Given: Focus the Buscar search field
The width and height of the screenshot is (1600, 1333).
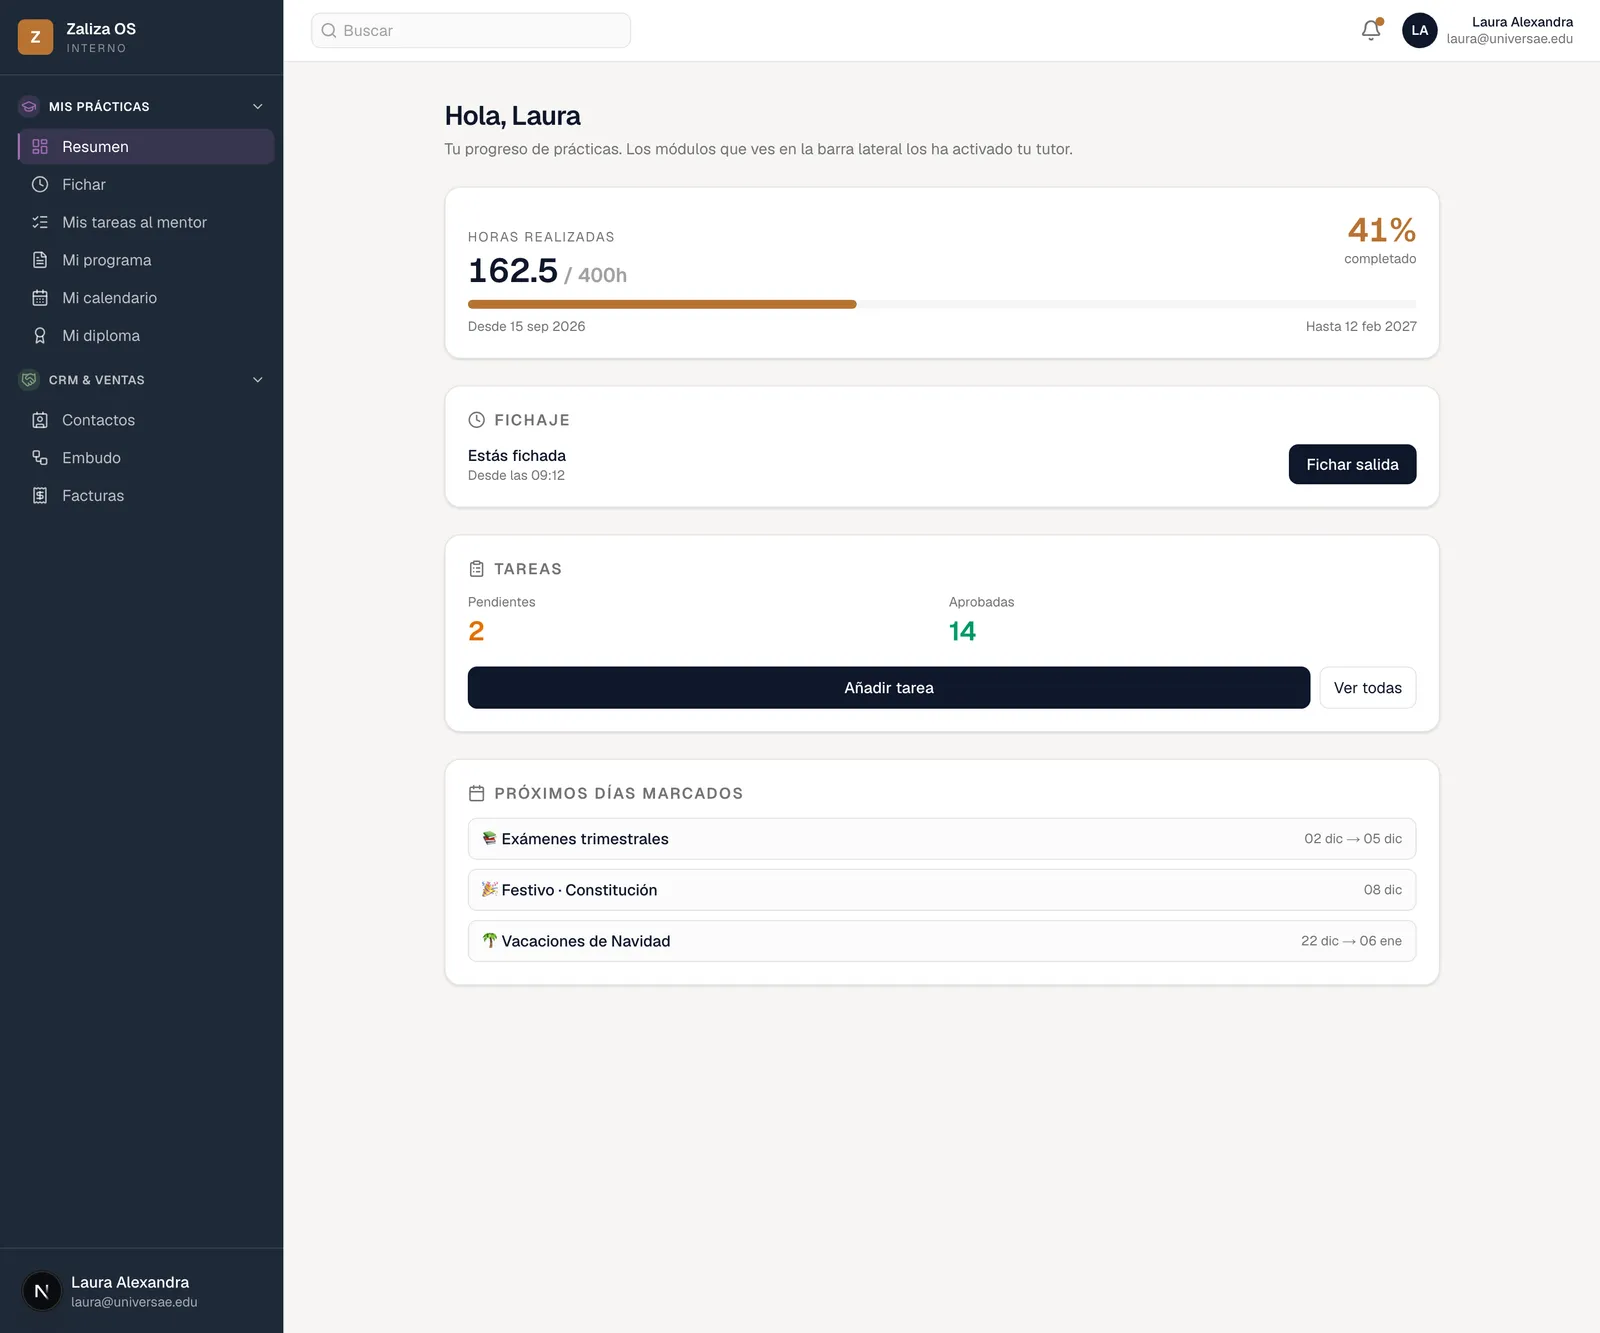Looking at the screenshot, I should point(471,31).
